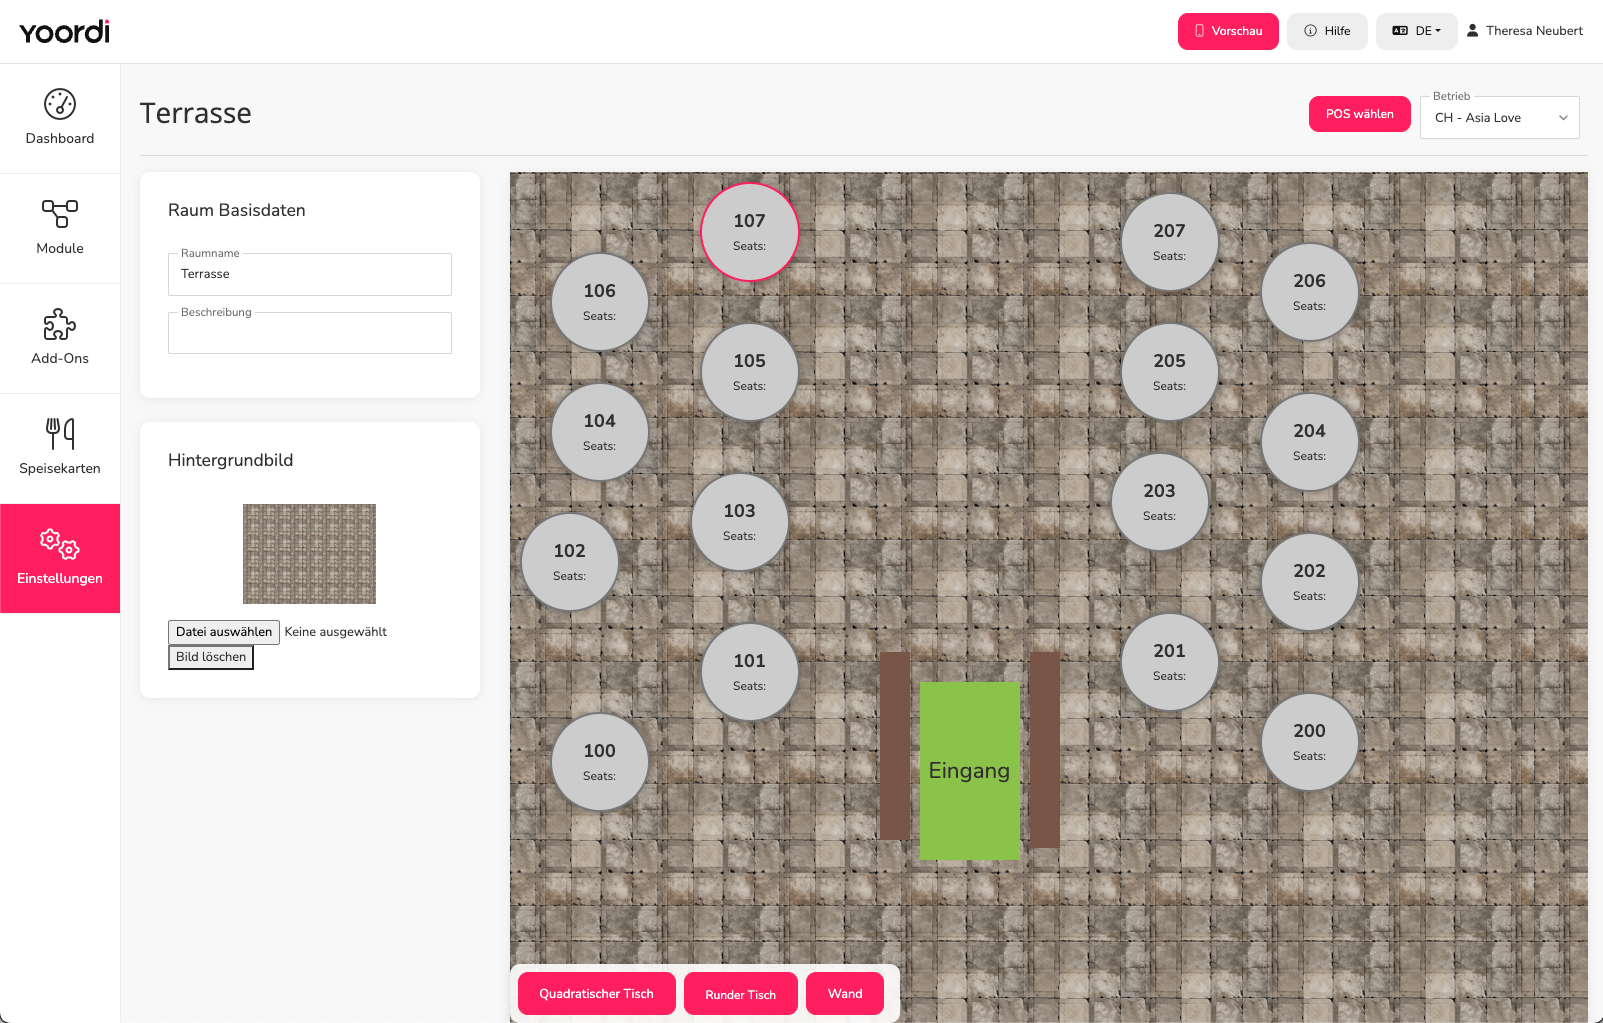The height and width of the screenshot is (1023, 1603).
Task: Click the Raumname input field
Action: 310,274
